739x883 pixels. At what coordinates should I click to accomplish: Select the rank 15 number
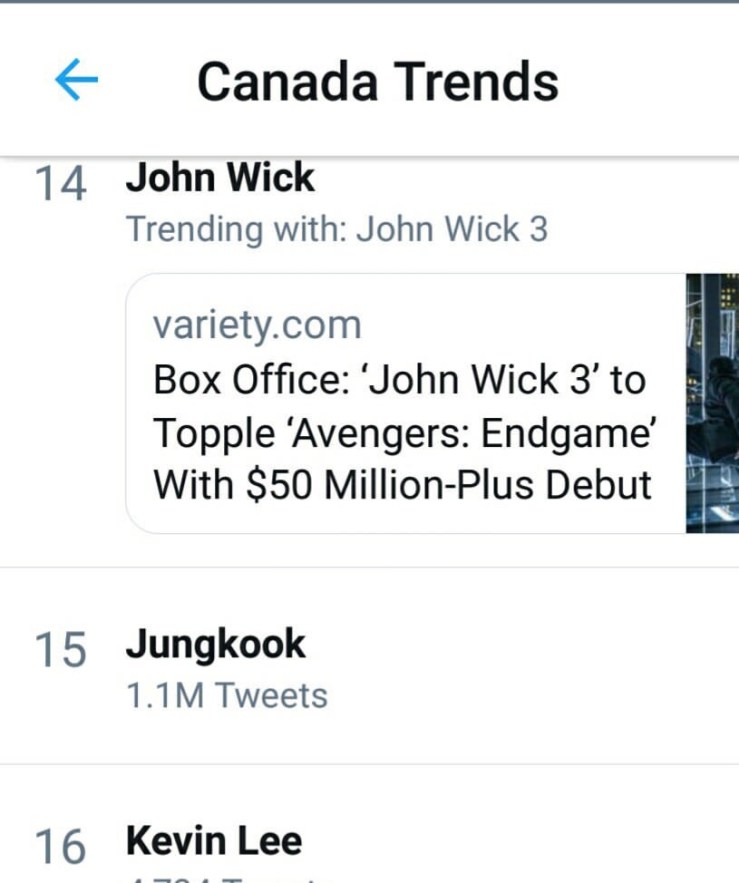(x=60, y=650)
